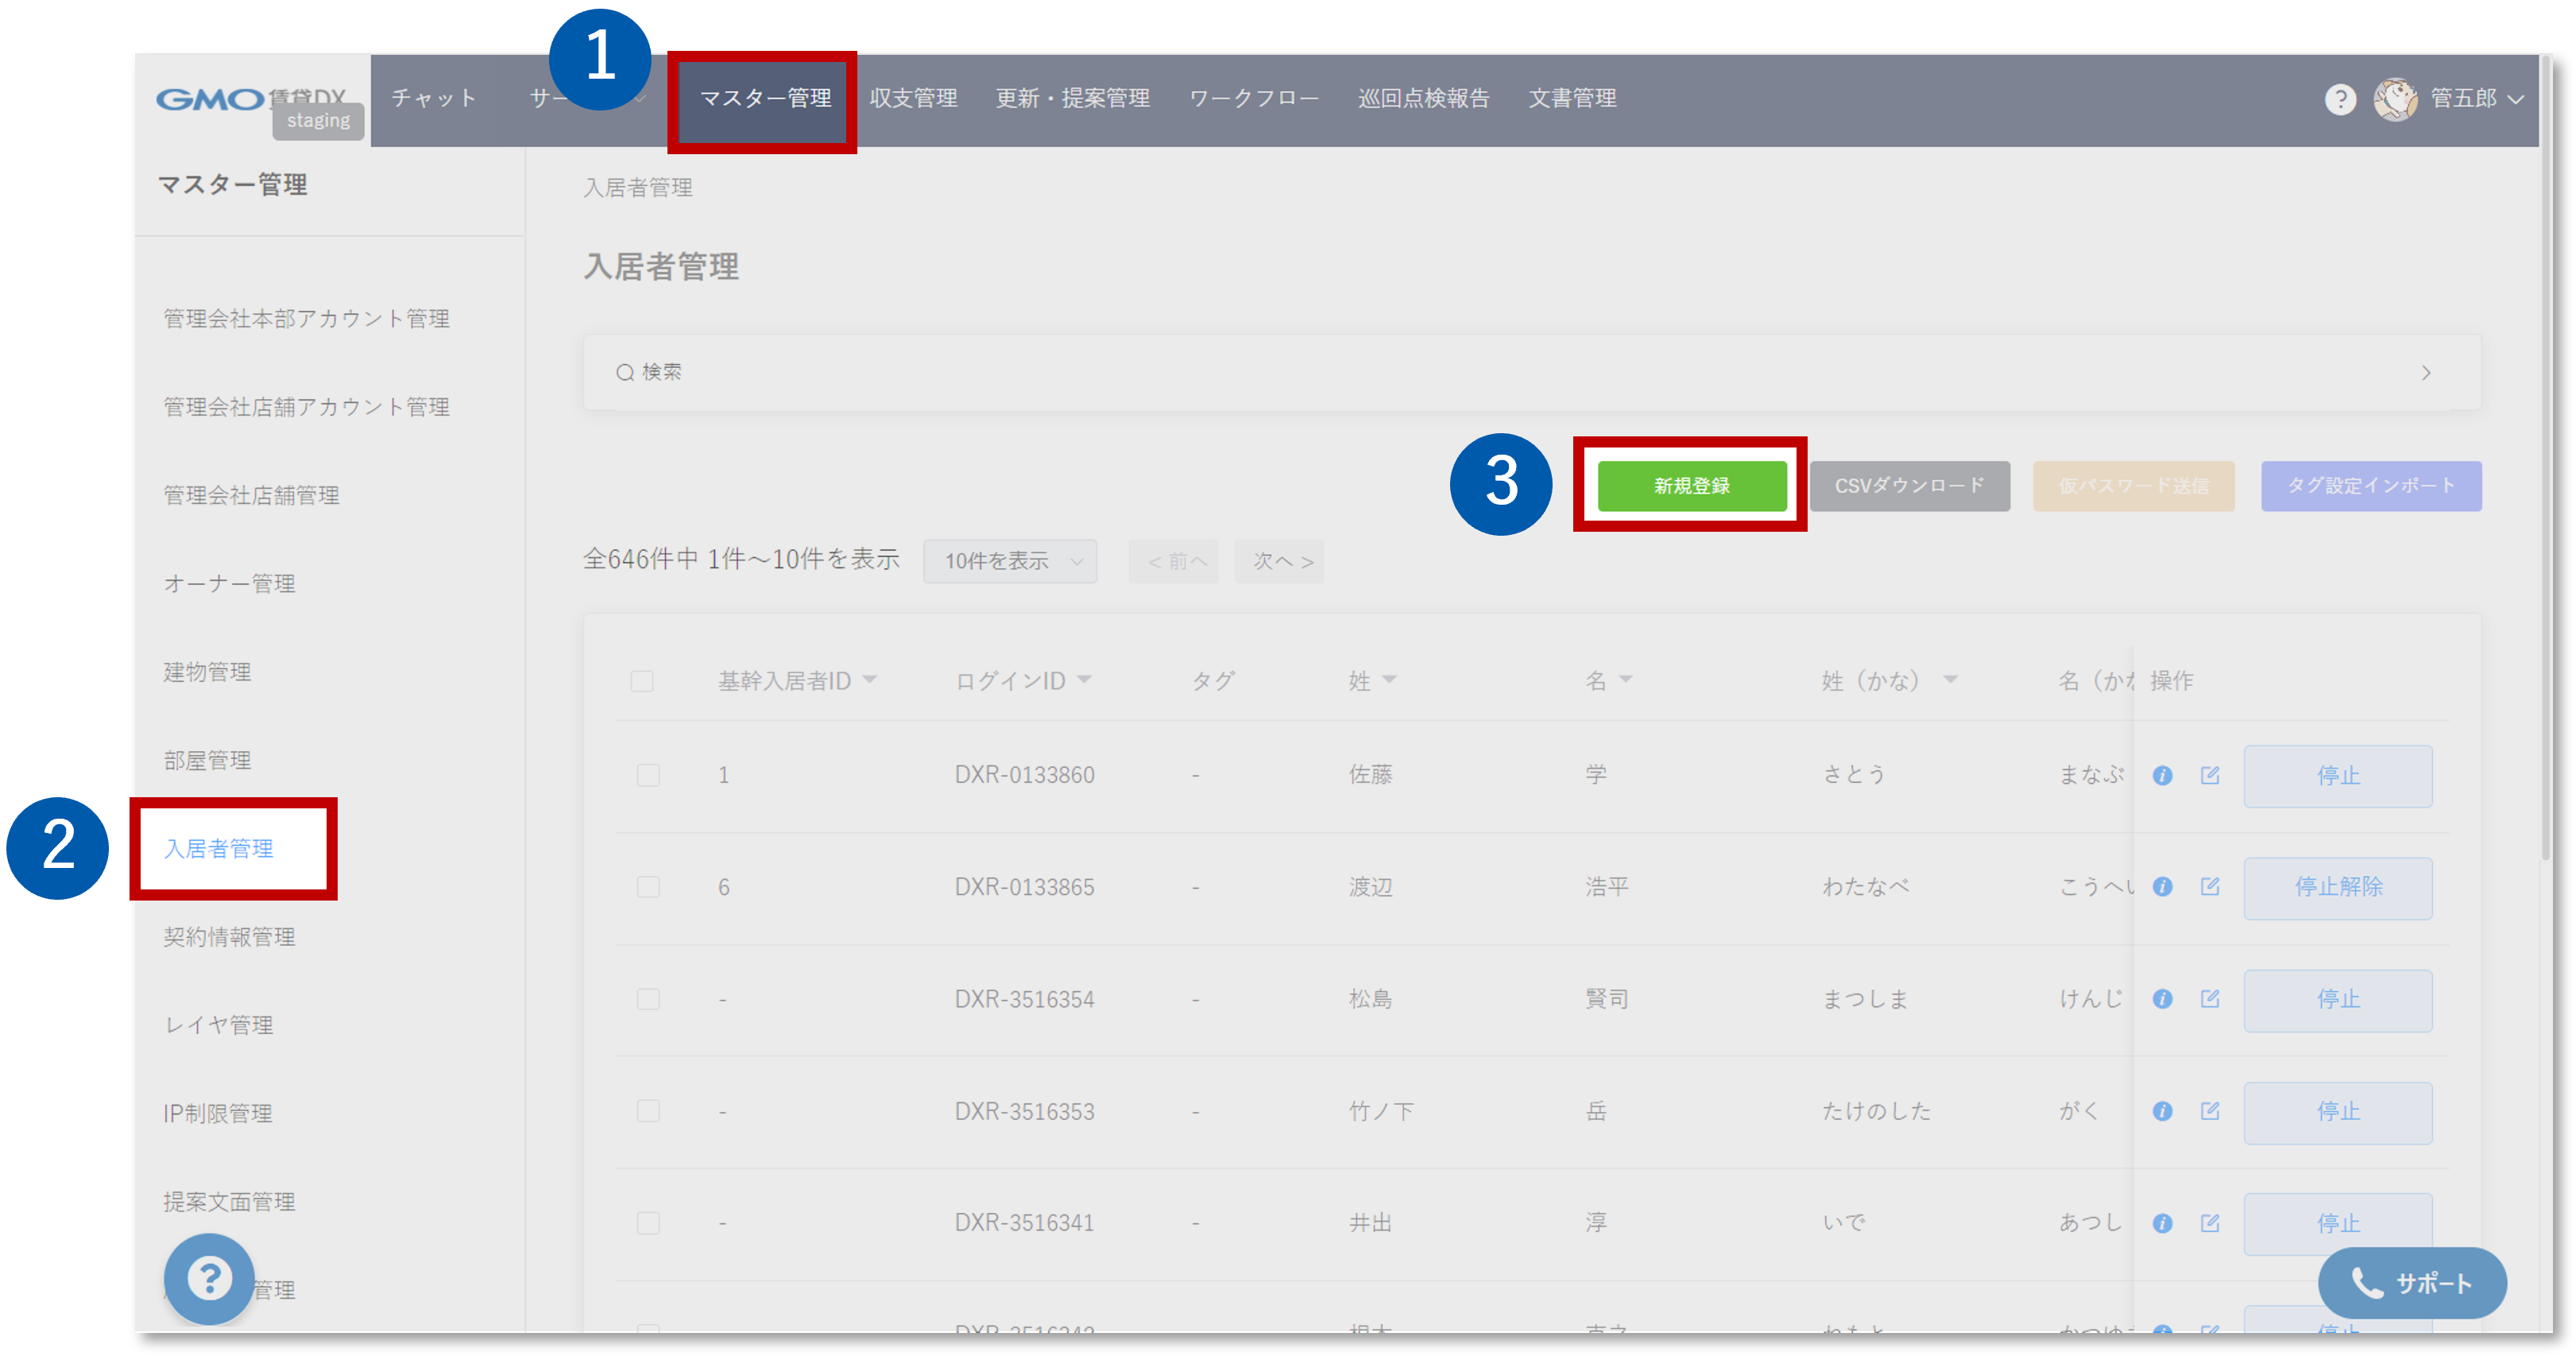Open the floating help bubble at bottom left

(x=209, y=1278)
